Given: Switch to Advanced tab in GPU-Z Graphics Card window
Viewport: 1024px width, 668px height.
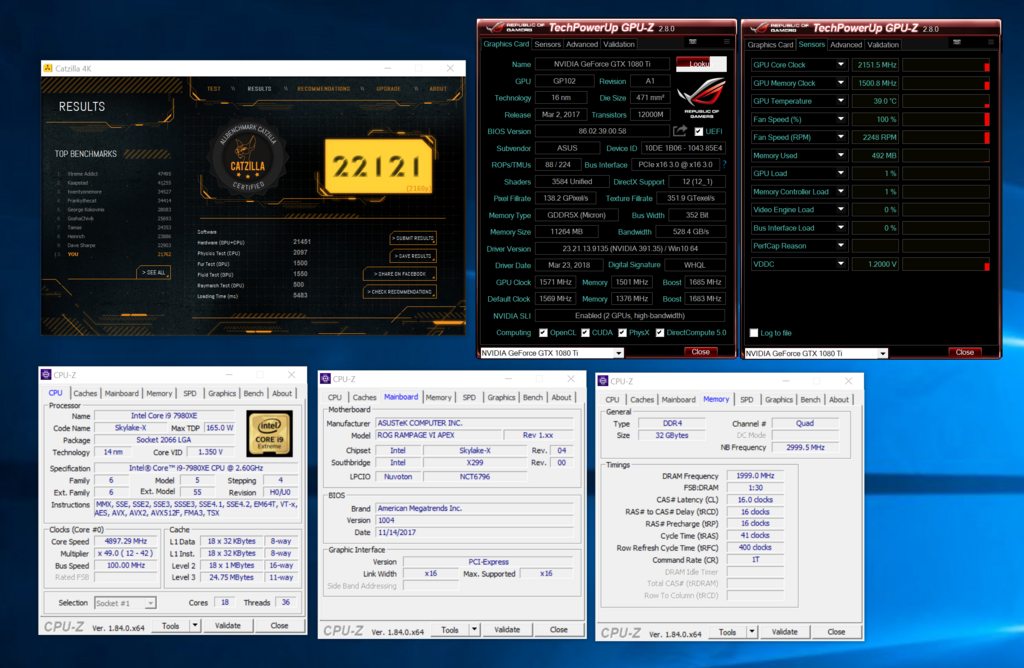Looking at the screenshot, I should click(x=581, y=44).
